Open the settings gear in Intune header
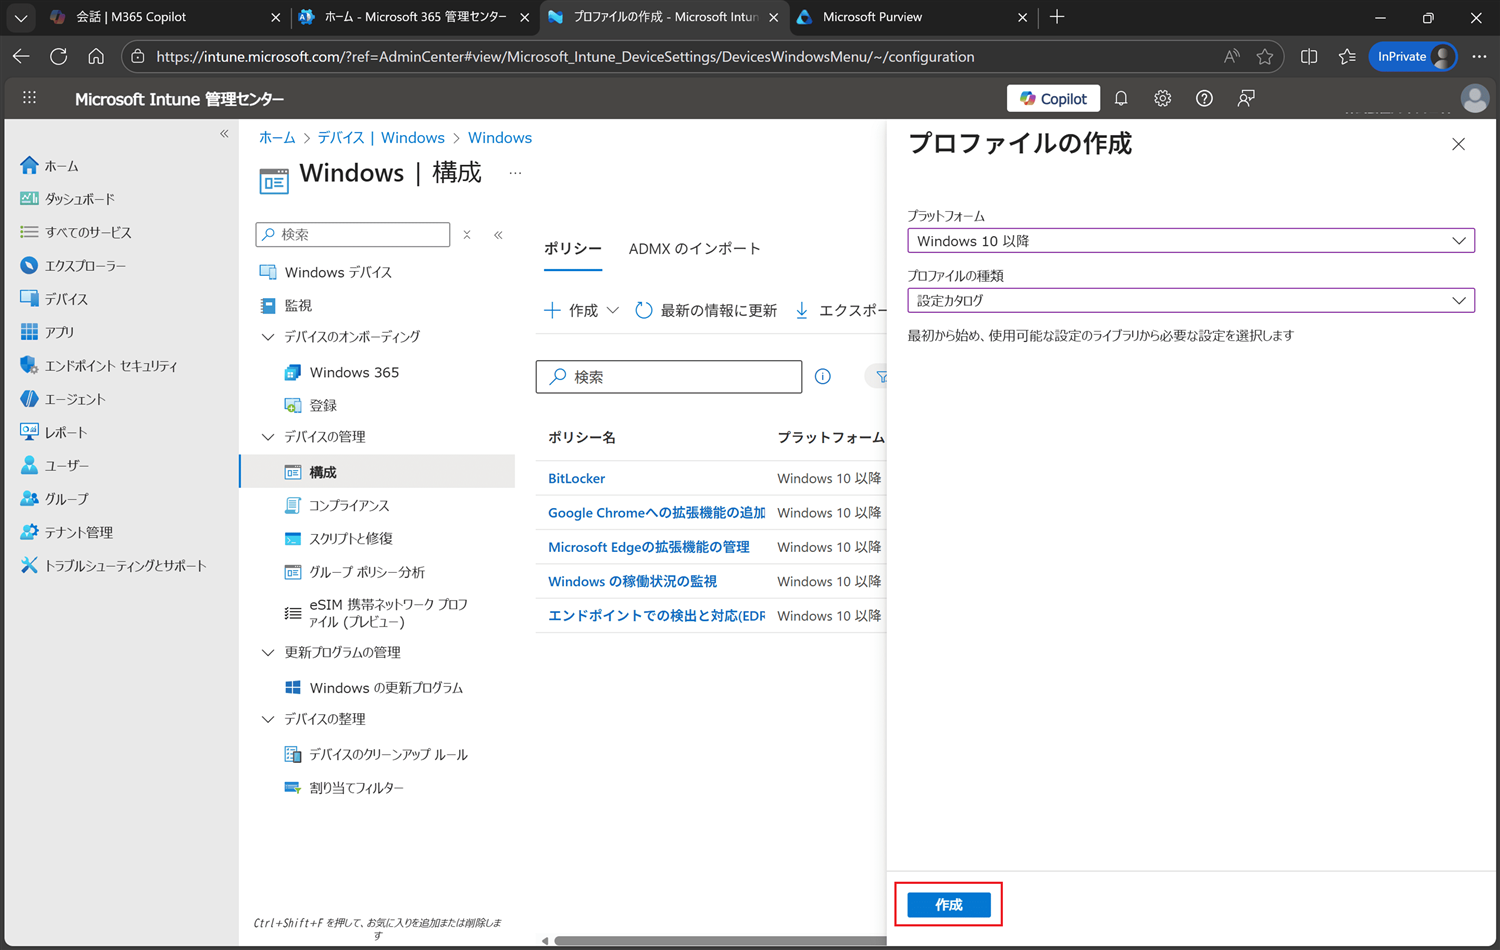 (x=1162, y=98)
